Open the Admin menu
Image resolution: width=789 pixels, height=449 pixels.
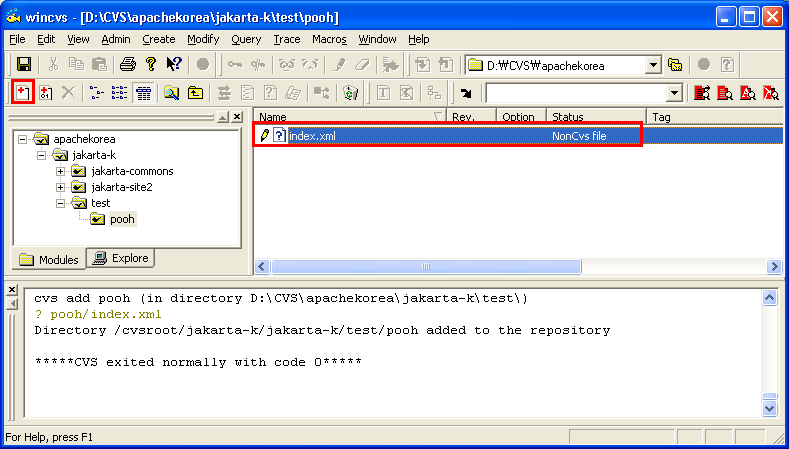click(115, 39)
